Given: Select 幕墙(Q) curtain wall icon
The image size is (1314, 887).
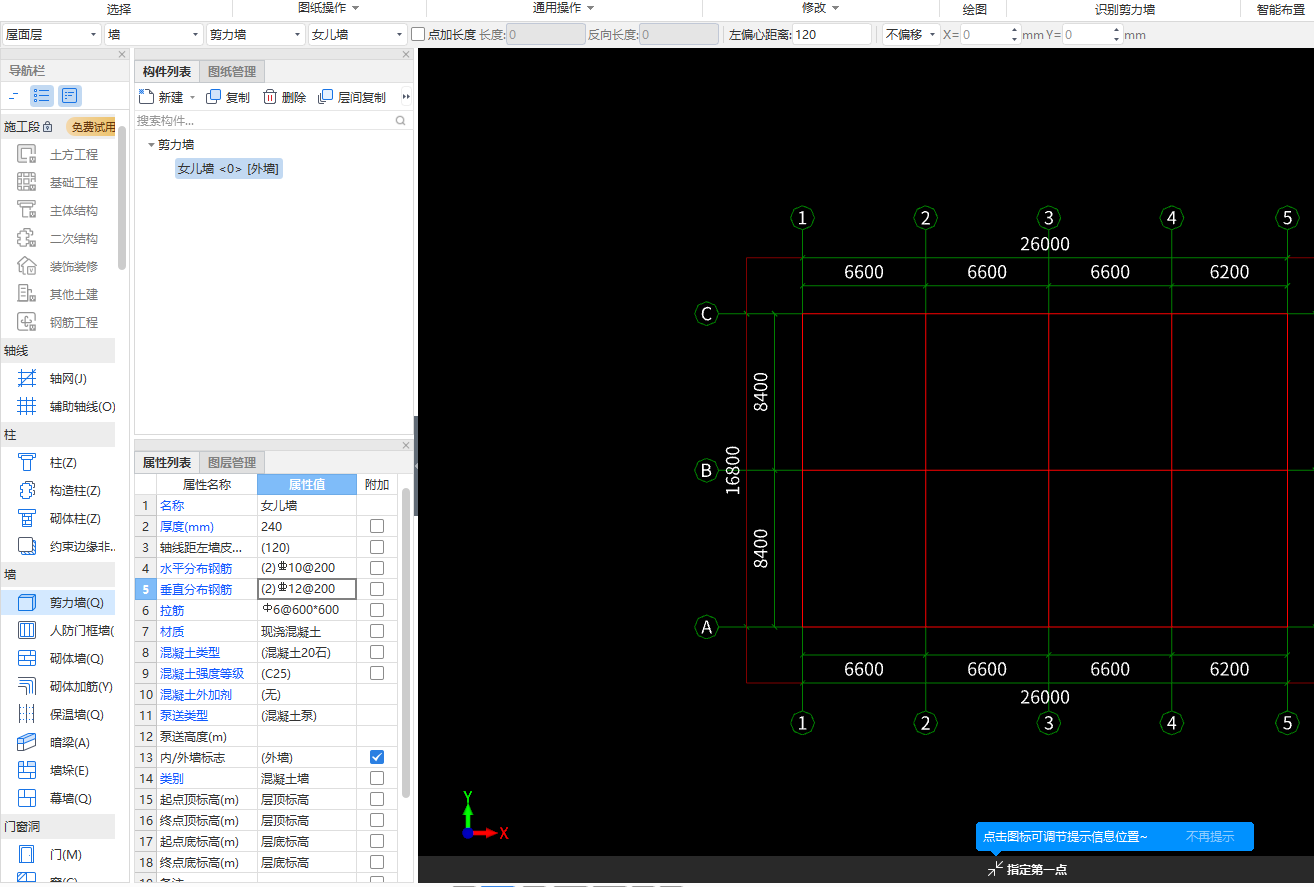Looking at the screenshot, I should click(x=28, y=799).
